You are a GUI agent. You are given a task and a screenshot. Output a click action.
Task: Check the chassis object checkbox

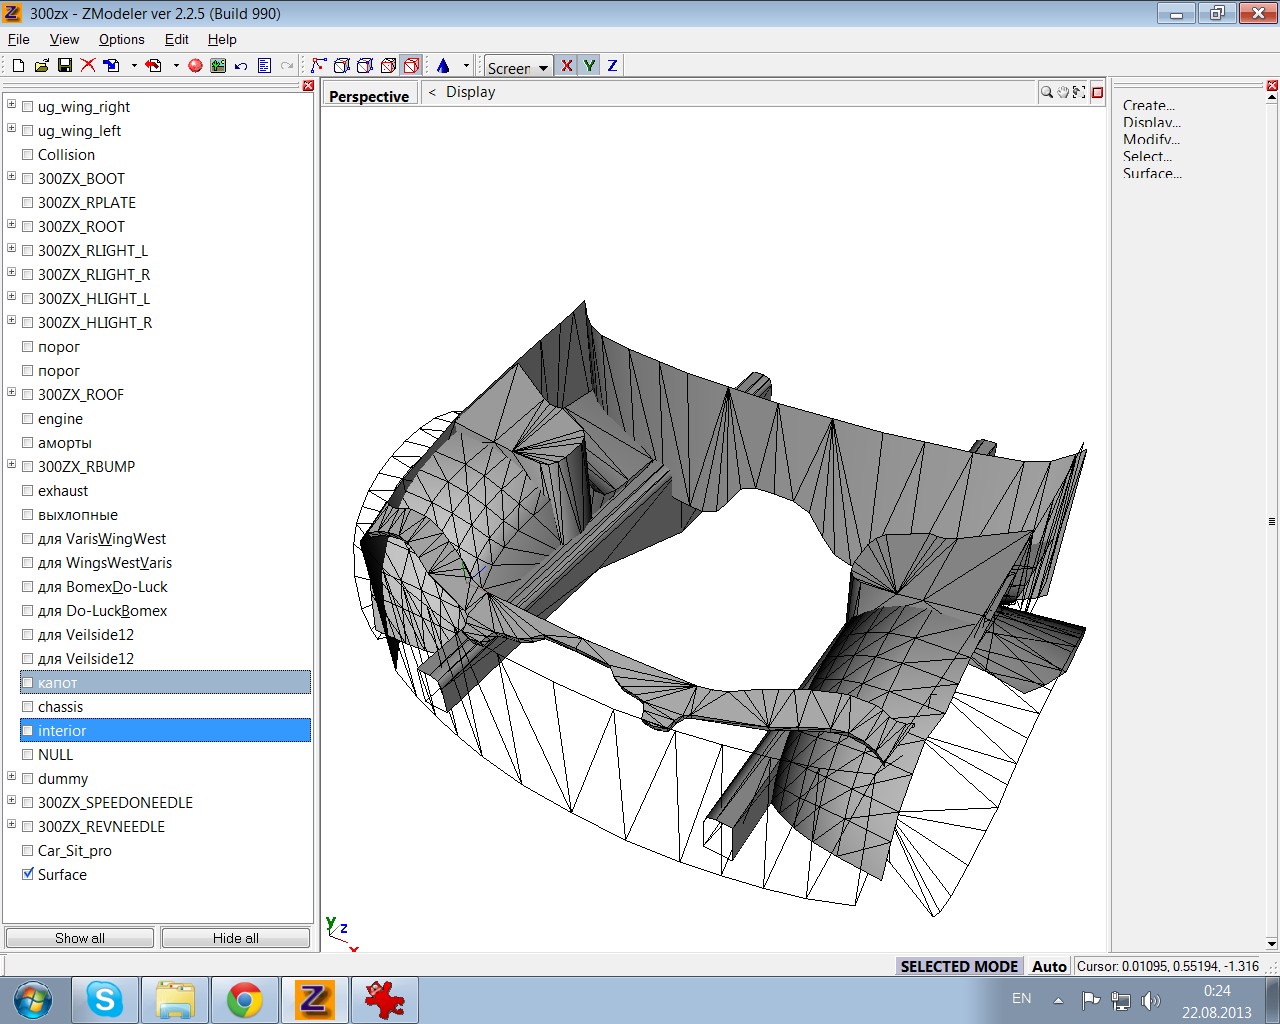[x=28, y=706]
